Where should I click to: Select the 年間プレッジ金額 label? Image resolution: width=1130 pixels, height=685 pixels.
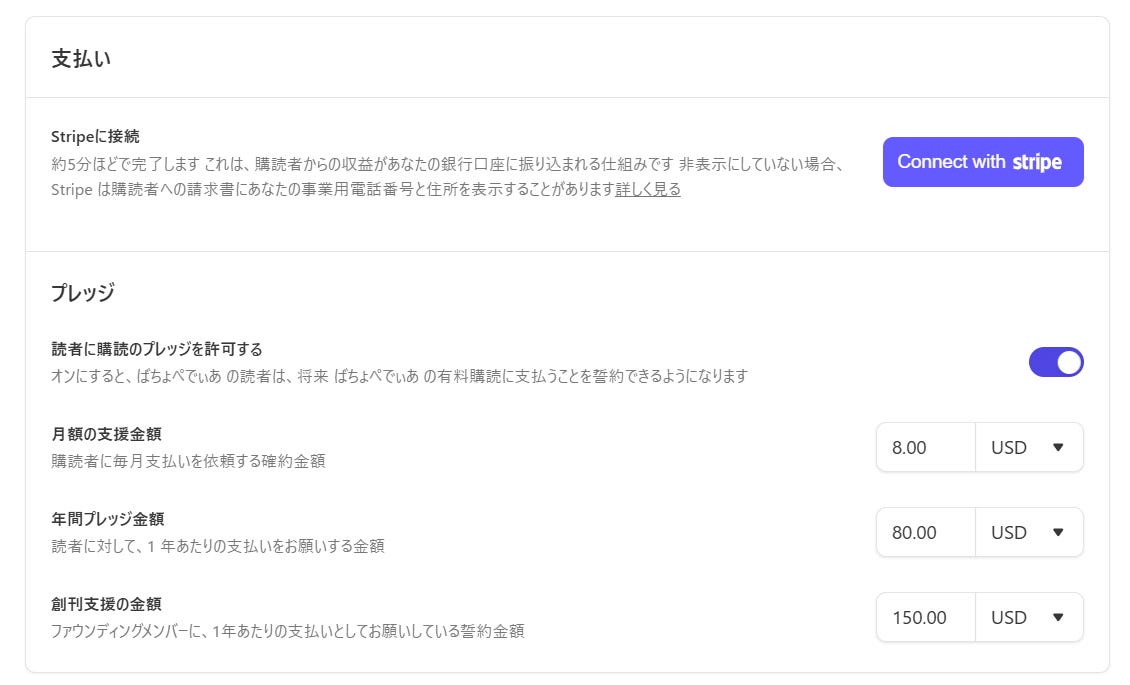[x=107, y=519]
